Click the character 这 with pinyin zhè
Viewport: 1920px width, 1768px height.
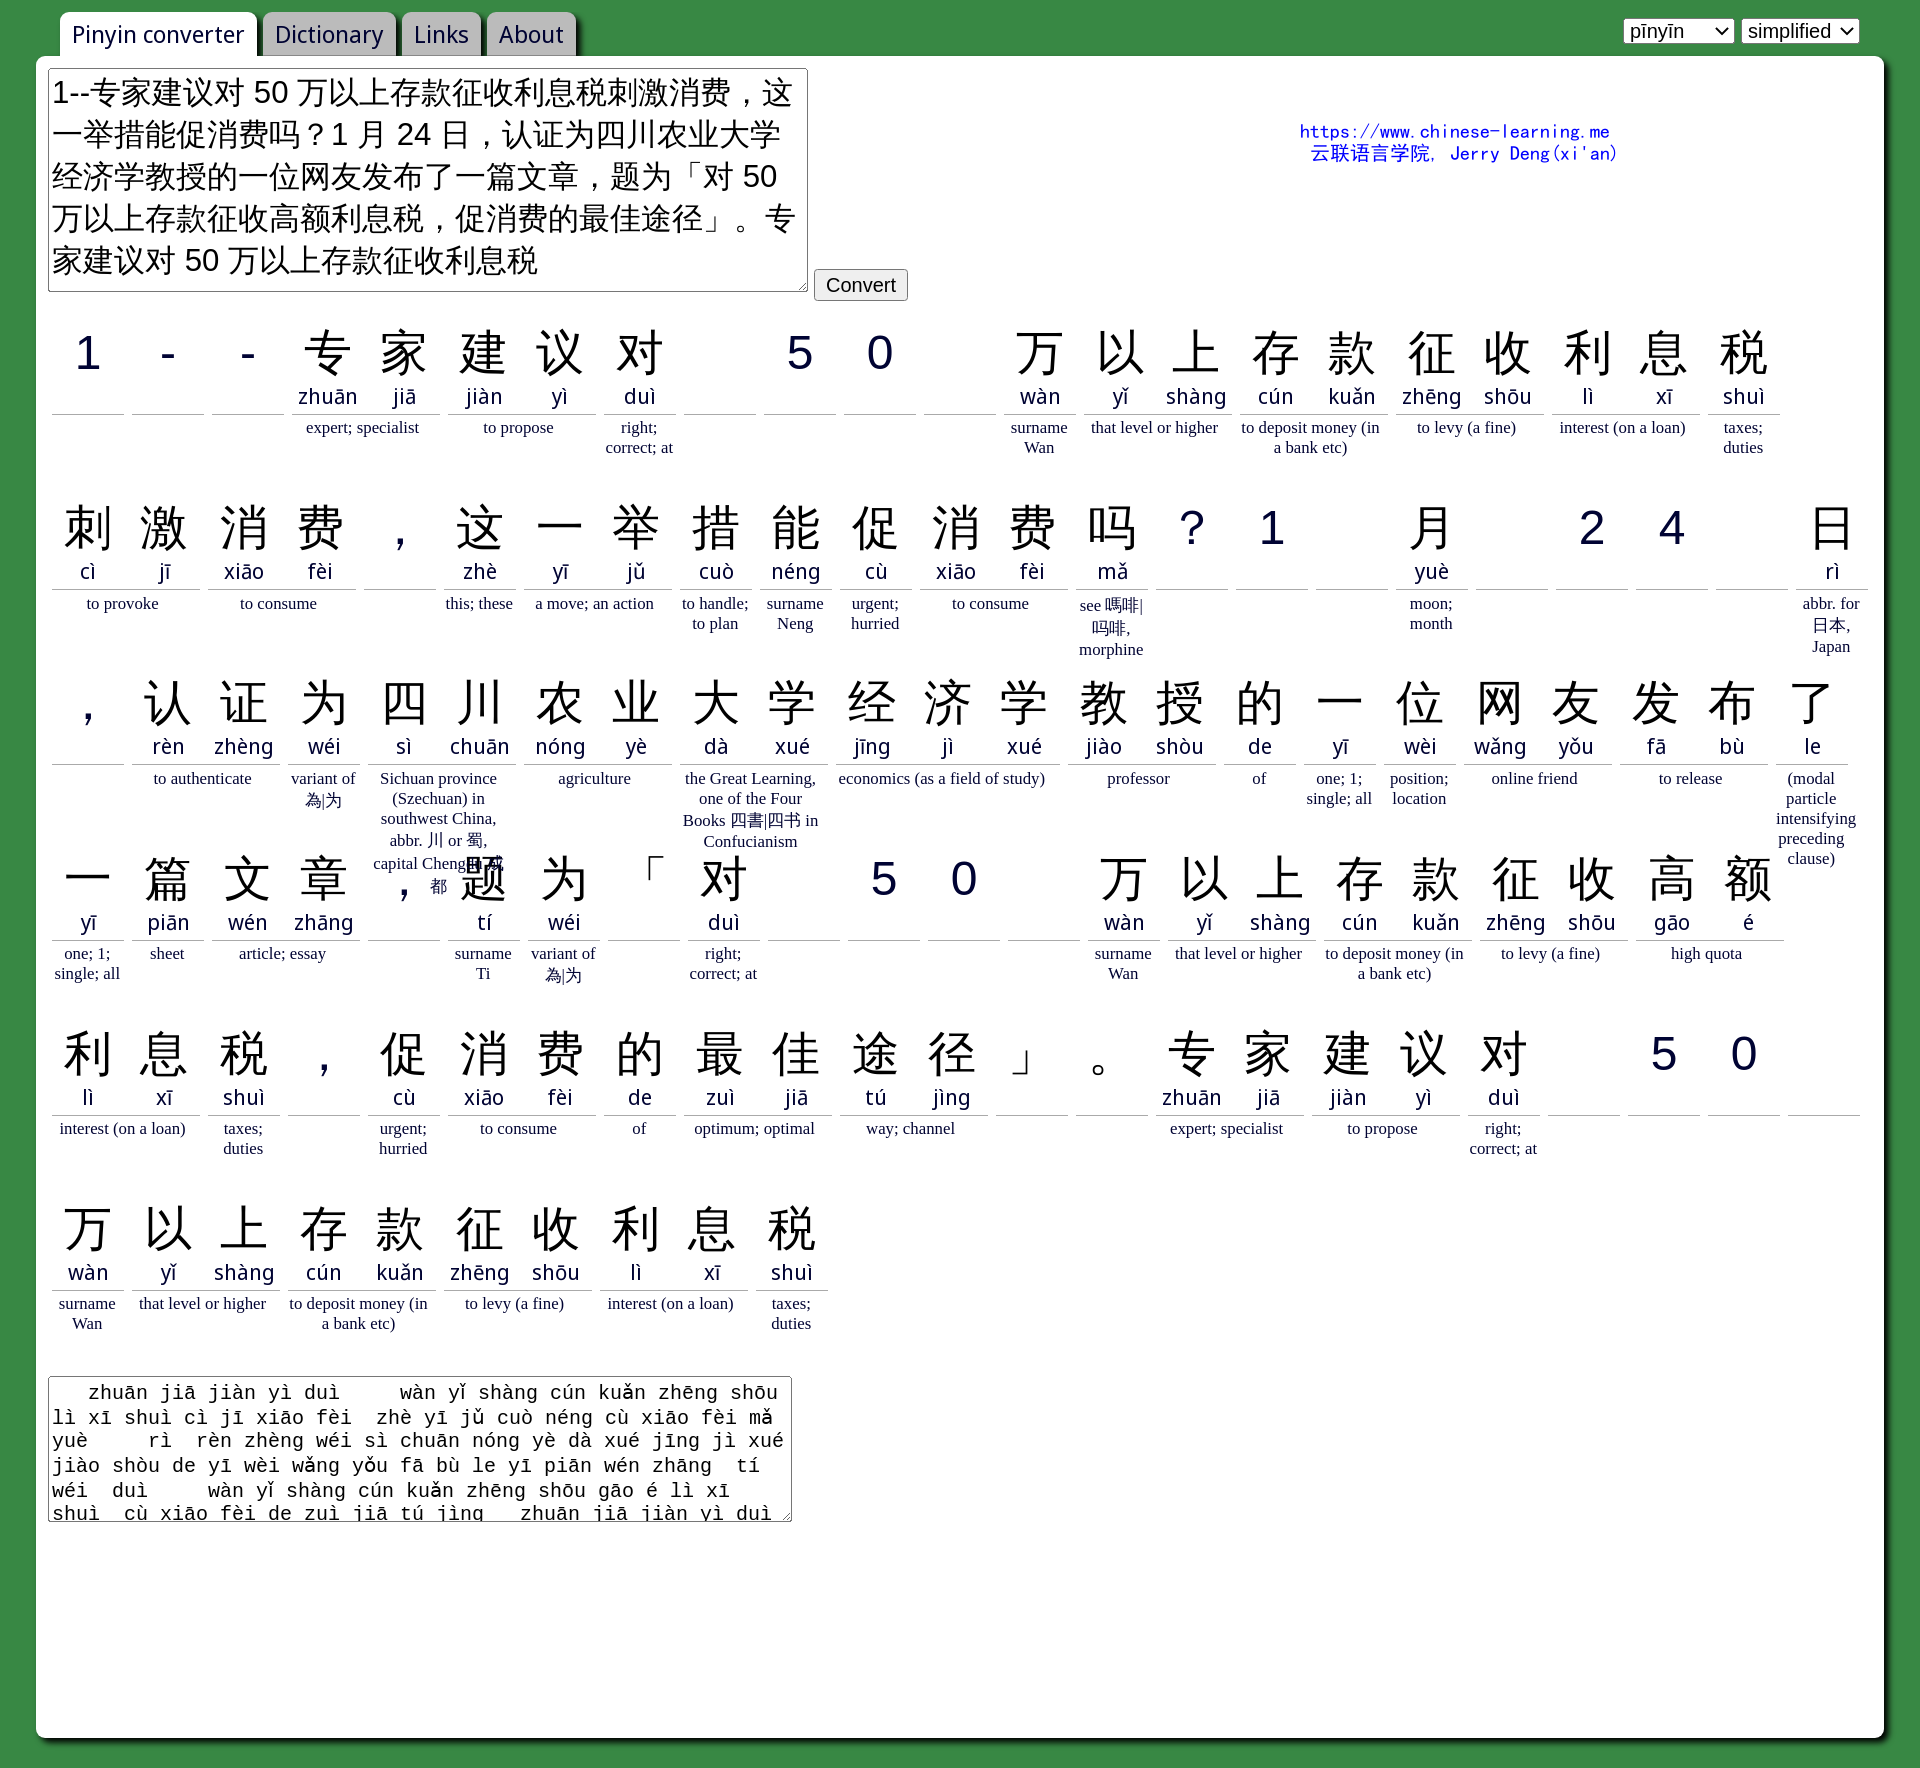click(x=479, y=529)
